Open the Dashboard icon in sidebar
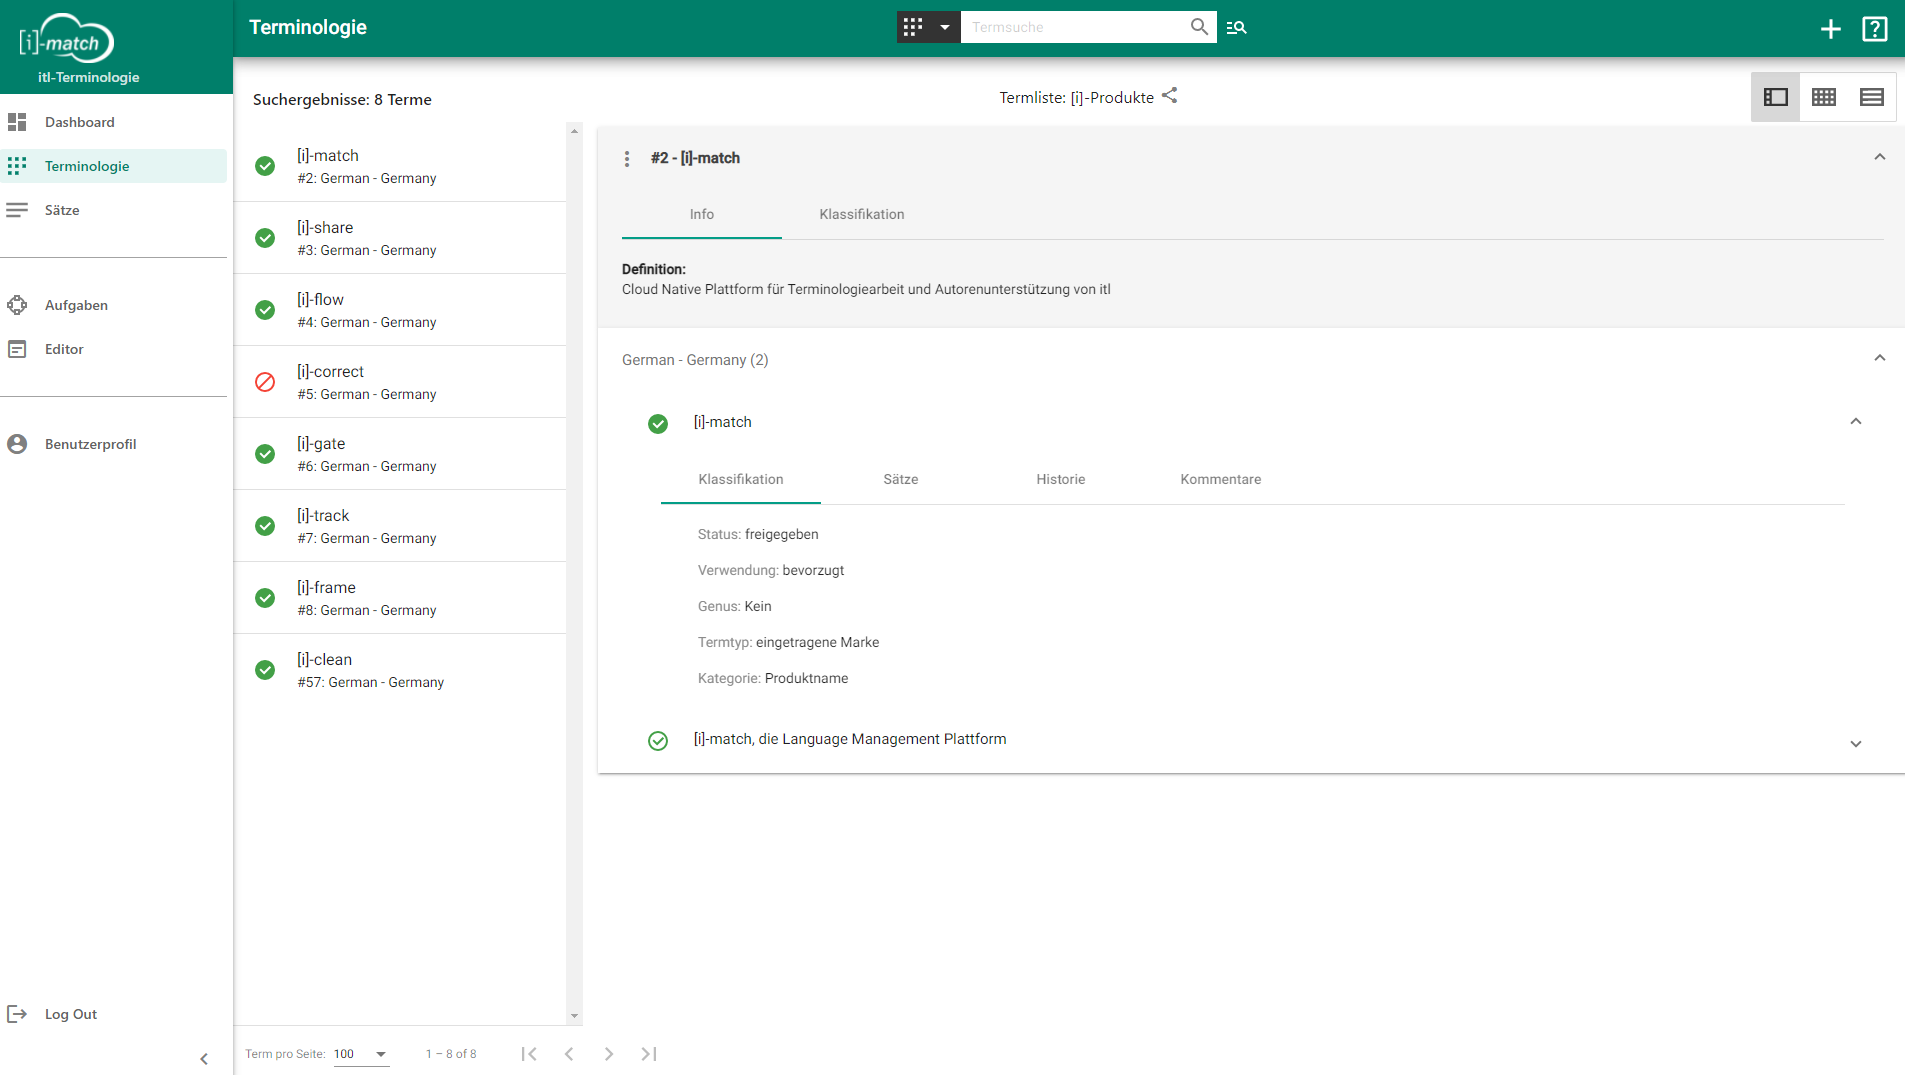1905x1075 pixels. [x=17, y=122]
